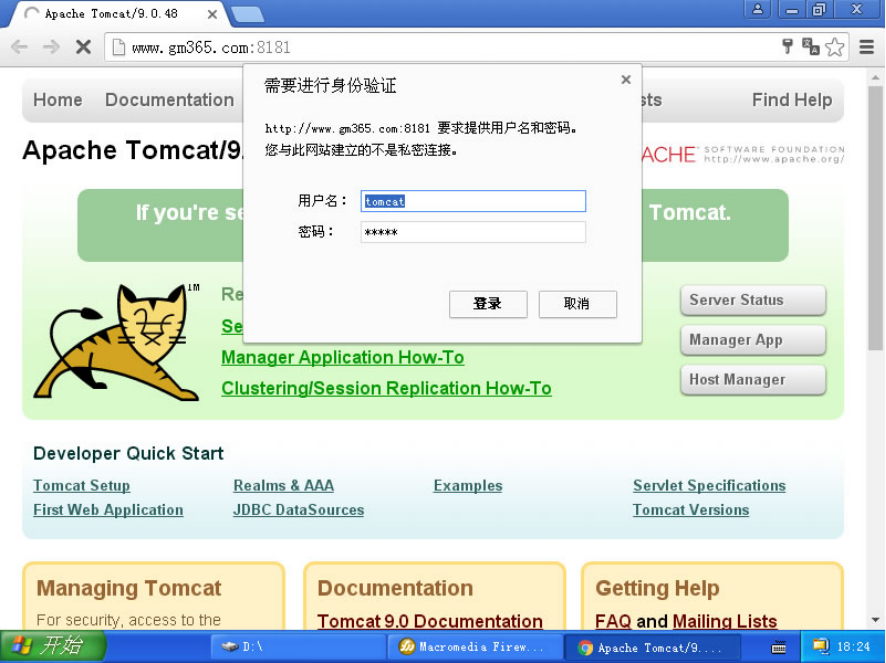This screenshot has width=886, height=663.
Task: Click the network monitor tray icon
Action: pyautogui.click(x=820, y=646)
